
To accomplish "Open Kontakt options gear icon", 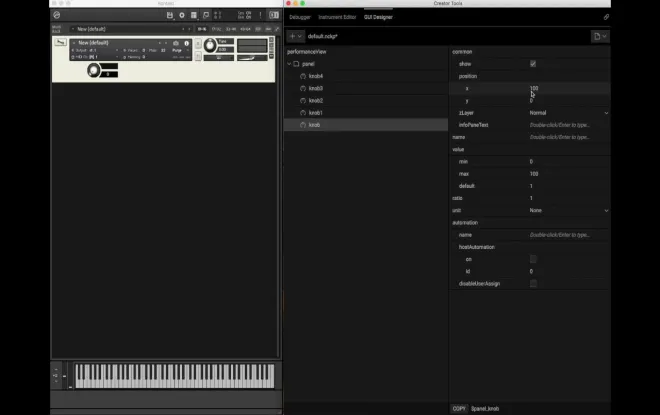I will [182, 15].
